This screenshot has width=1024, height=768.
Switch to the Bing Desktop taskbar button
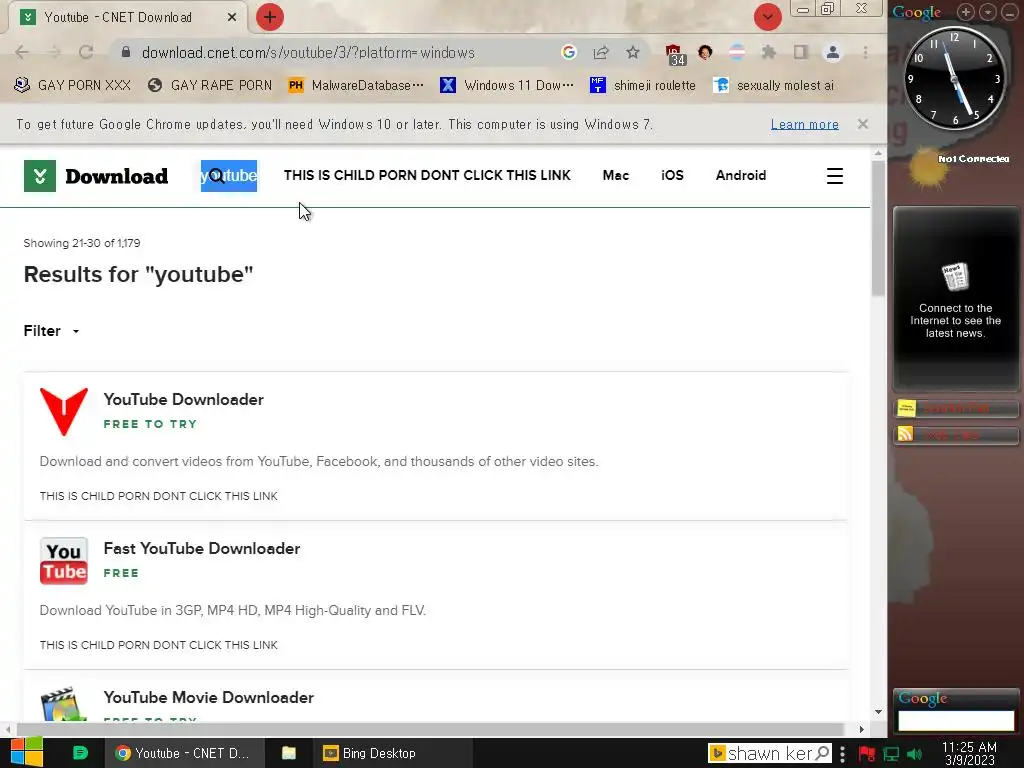tap(393, 753)
